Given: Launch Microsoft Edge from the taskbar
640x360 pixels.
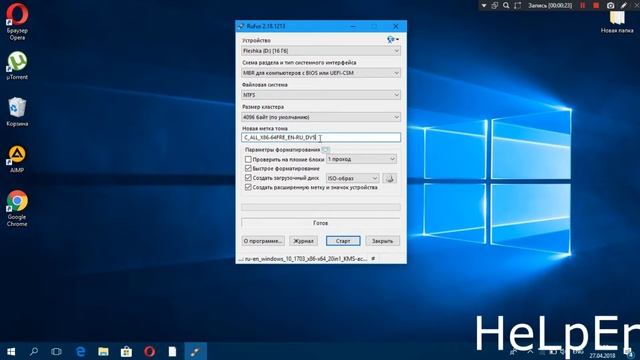Looking at the screenshot, I should click(80, 351).
